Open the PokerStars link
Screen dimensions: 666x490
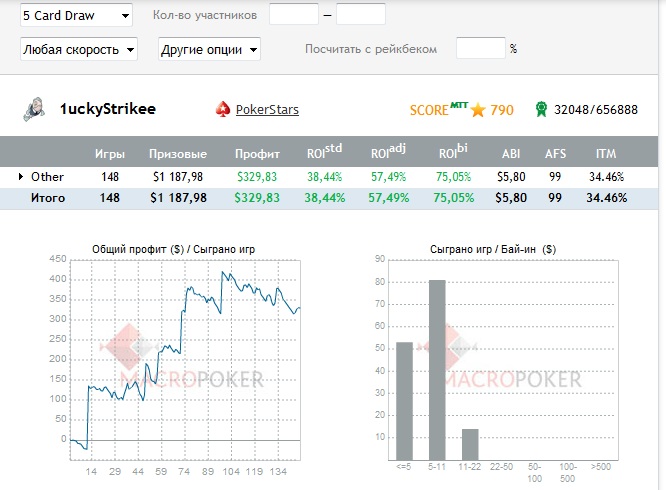coord(267,110)
